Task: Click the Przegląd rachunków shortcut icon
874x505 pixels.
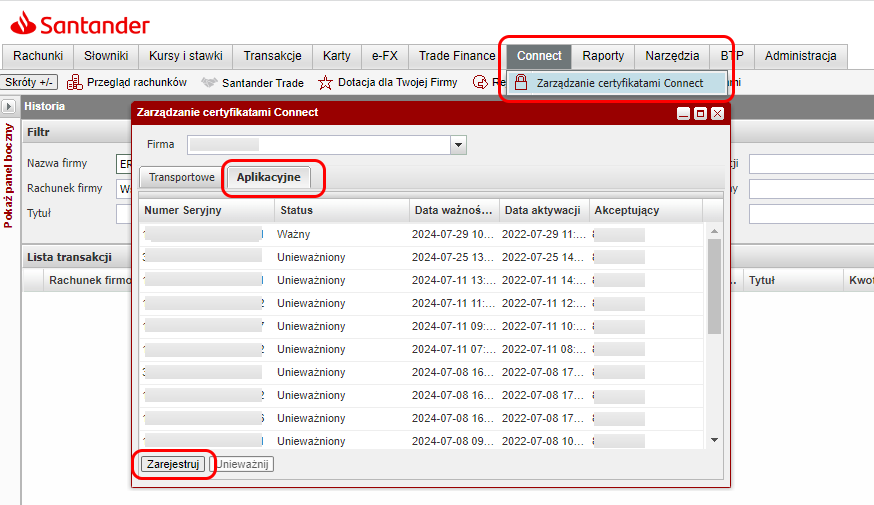Action: click(74, 82)
